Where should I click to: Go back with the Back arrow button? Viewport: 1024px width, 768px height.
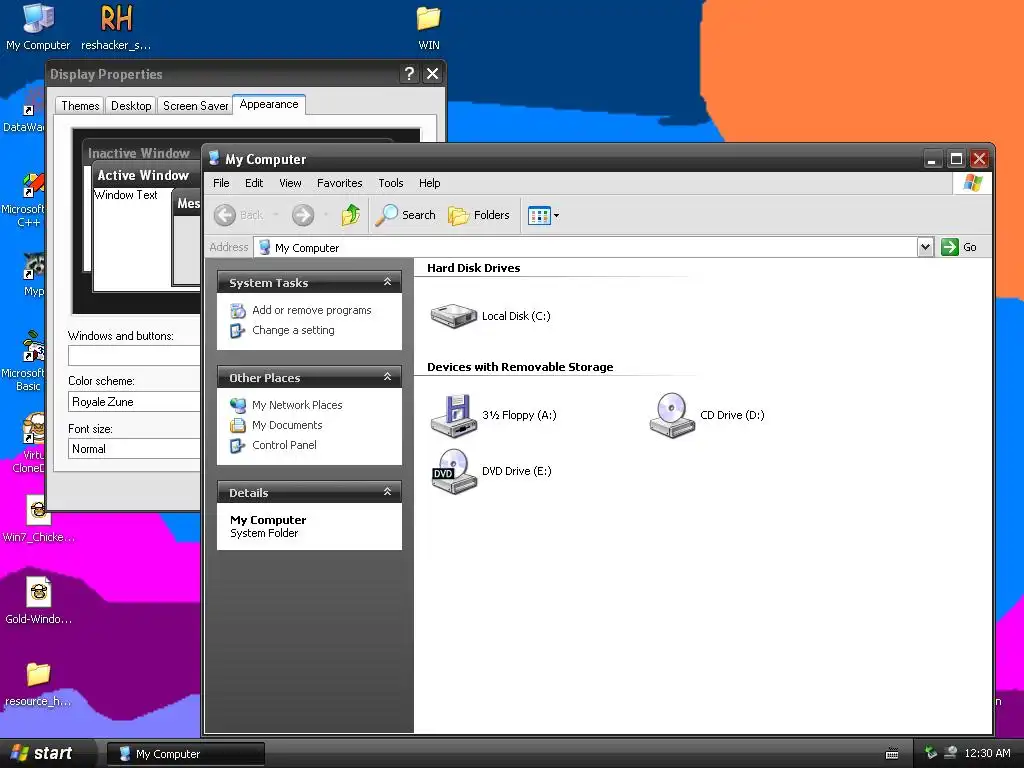239,215
